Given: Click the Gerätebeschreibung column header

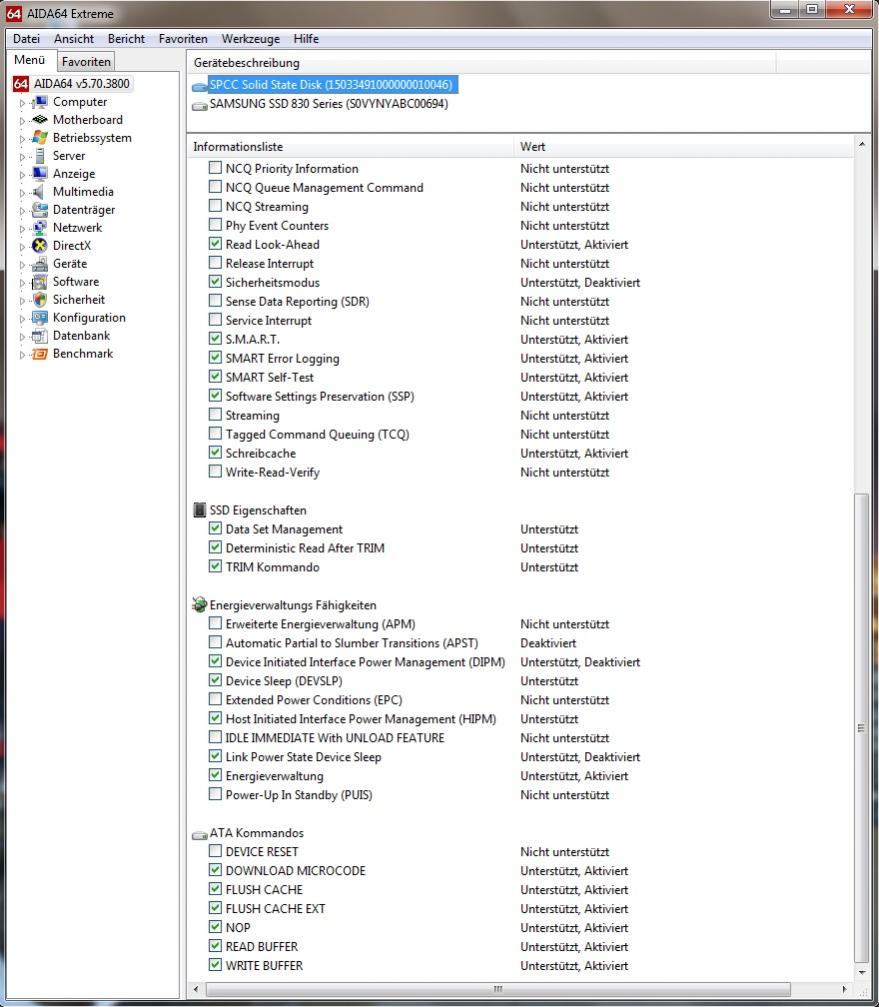Looking at the screenshot, I should point(482,63).
